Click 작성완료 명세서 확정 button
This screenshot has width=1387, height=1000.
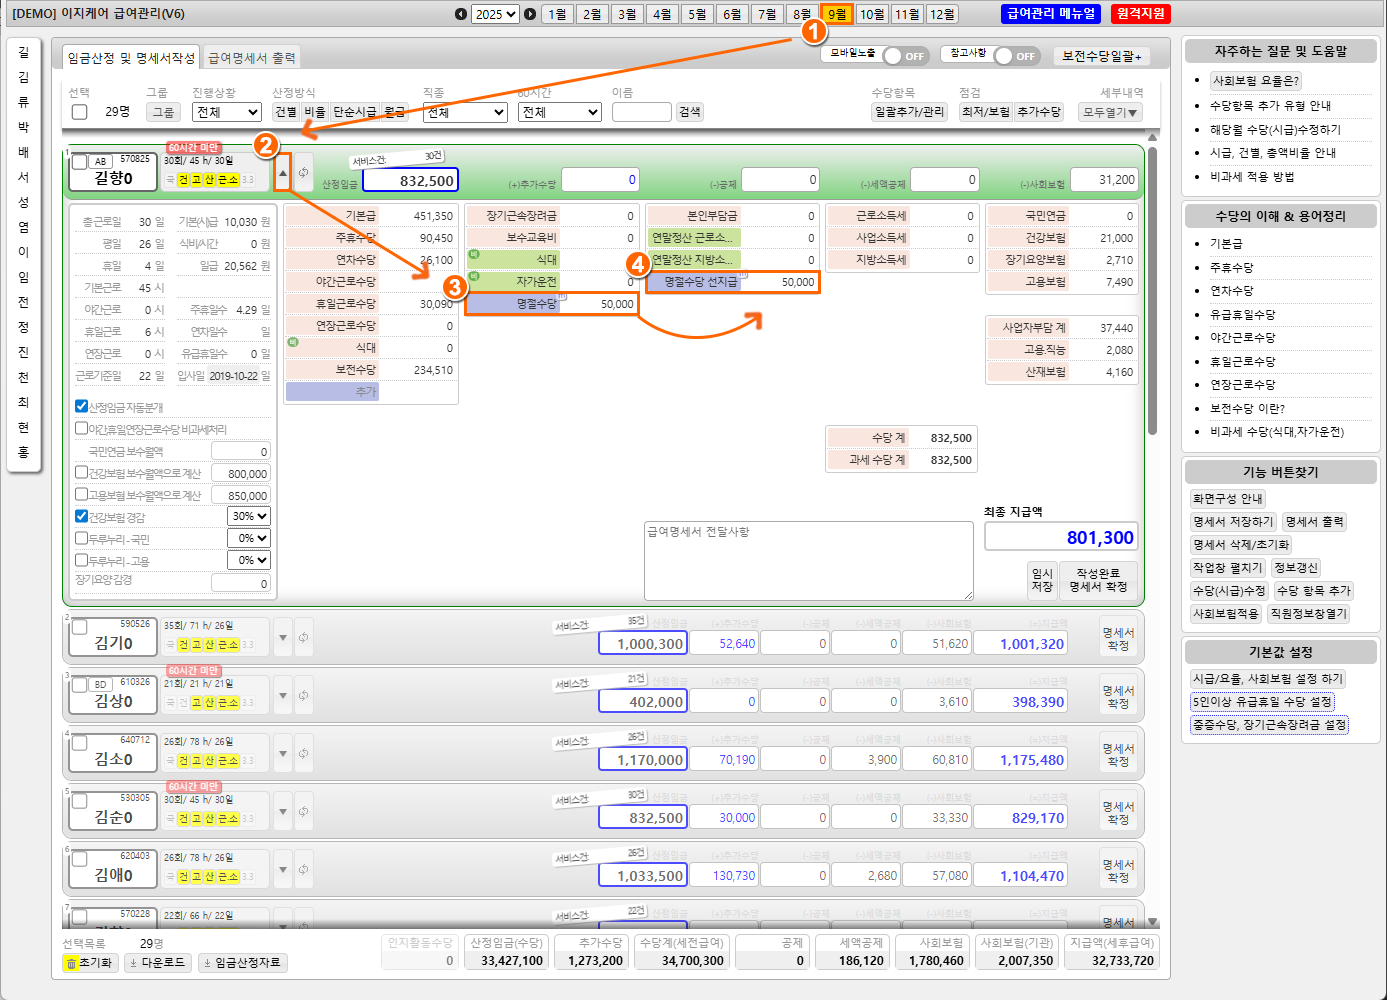click(x=1097, y=580)
